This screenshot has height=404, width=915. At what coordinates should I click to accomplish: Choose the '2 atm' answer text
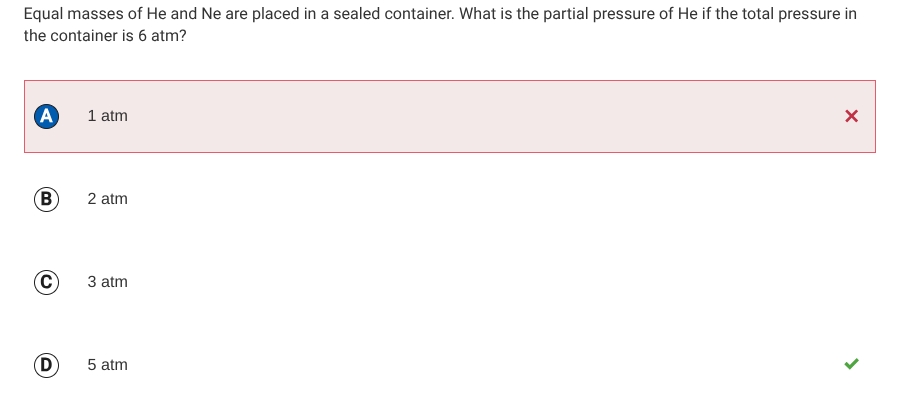click(107, 199)
